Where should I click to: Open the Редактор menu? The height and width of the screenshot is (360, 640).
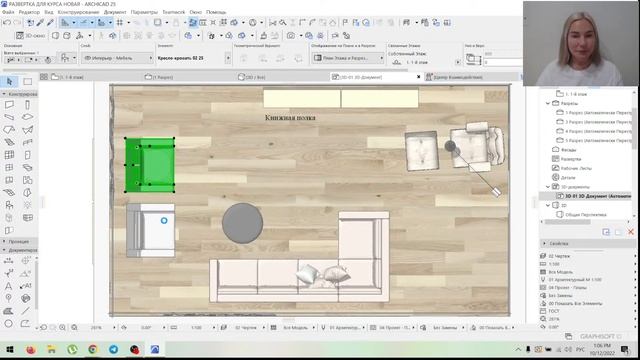click(x=29, y=12)
